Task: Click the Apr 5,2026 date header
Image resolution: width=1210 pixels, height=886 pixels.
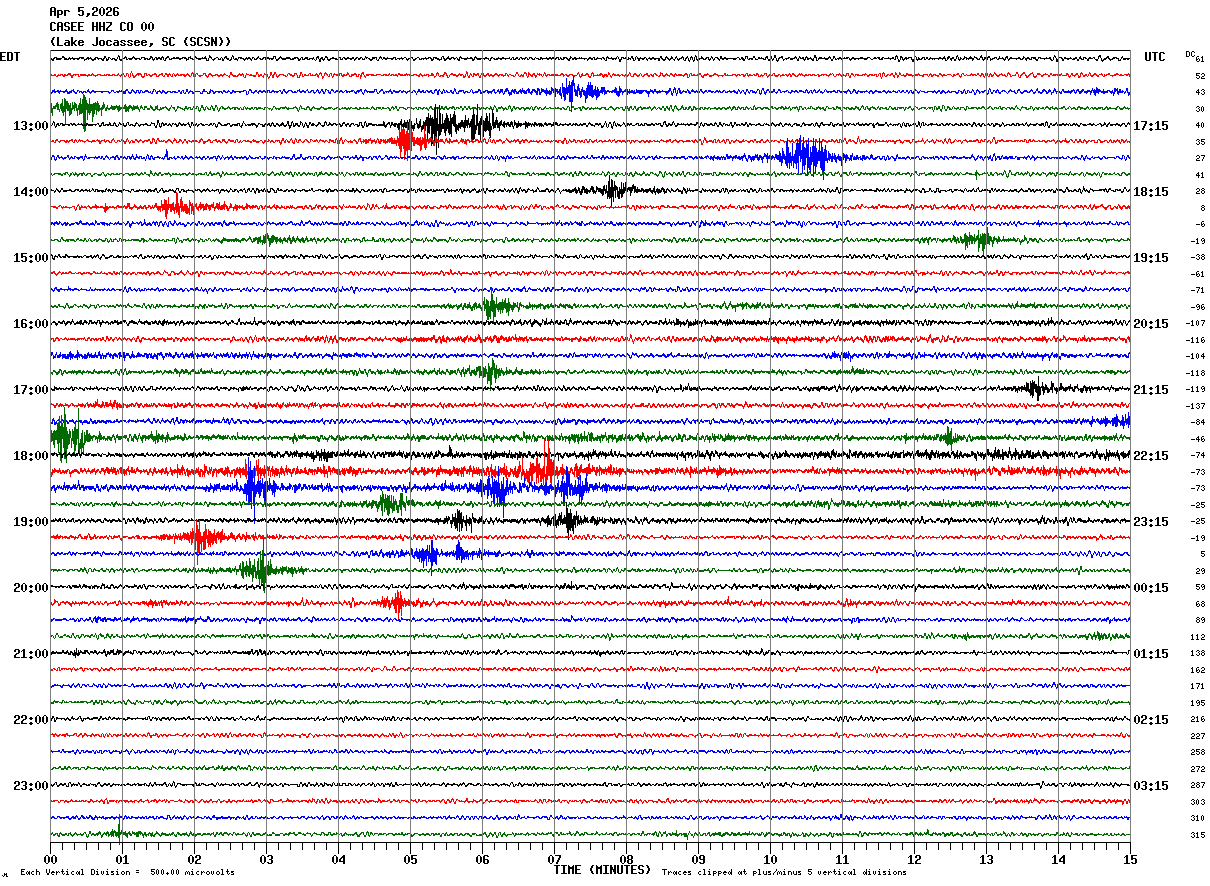Action: click(84, 12)
